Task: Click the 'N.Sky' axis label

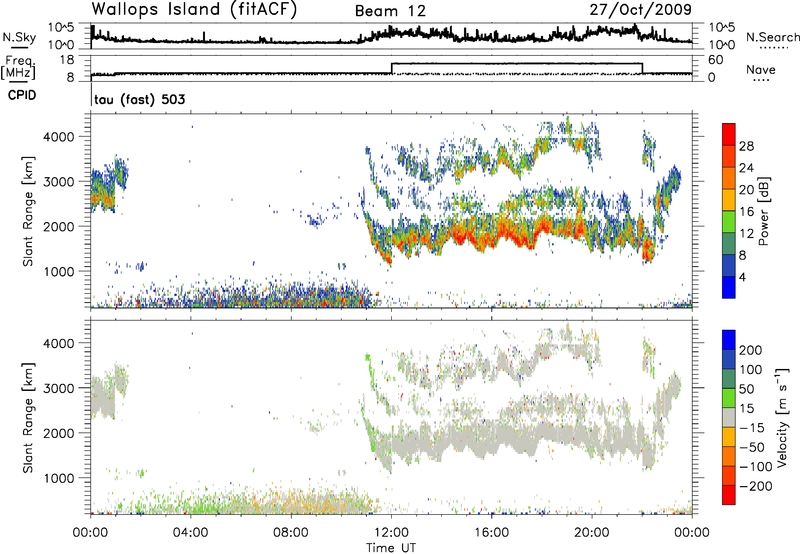Action: pyautogui.click(x=19, y=37)
